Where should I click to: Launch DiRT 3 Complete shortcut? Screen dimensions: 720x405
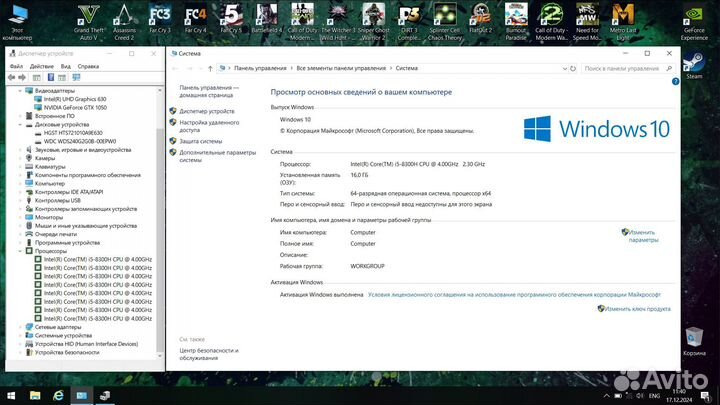(x=409, y=22)
